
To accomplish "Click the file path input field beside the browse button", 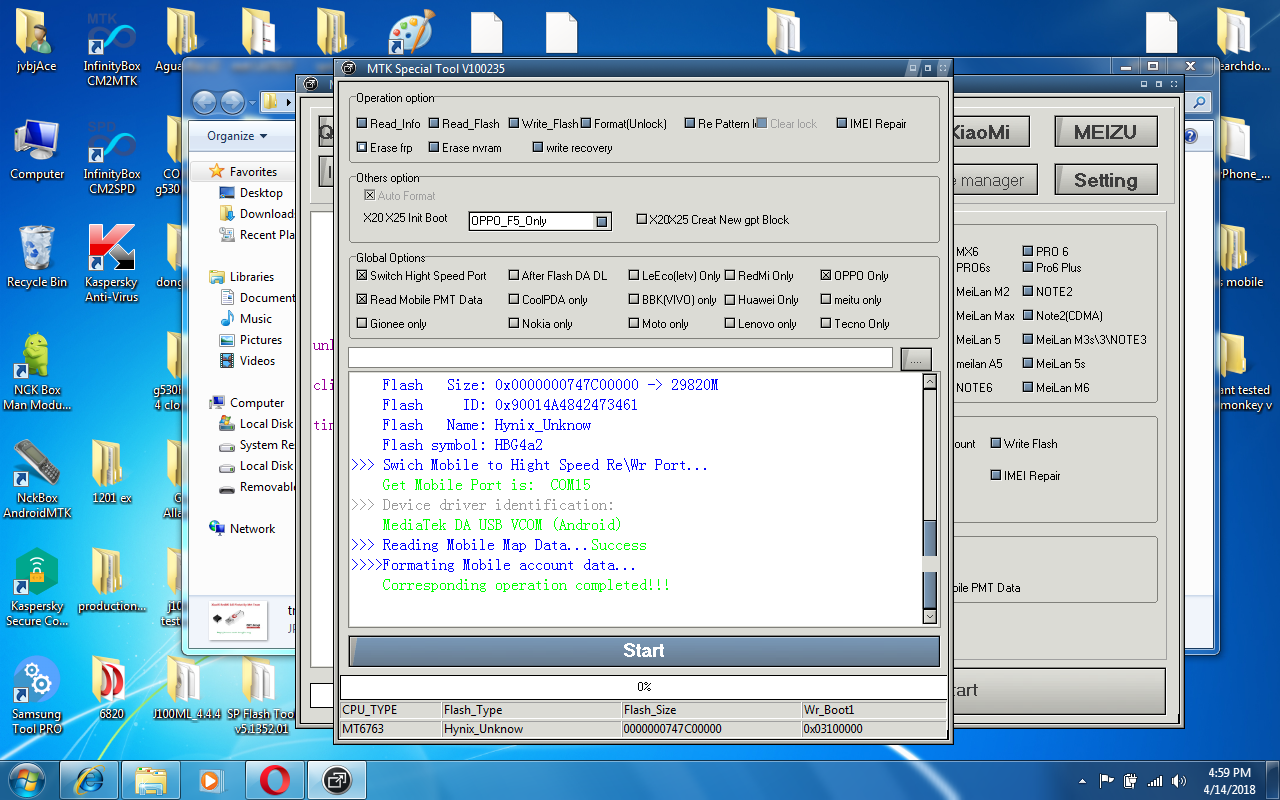I will tap(620, 358).
